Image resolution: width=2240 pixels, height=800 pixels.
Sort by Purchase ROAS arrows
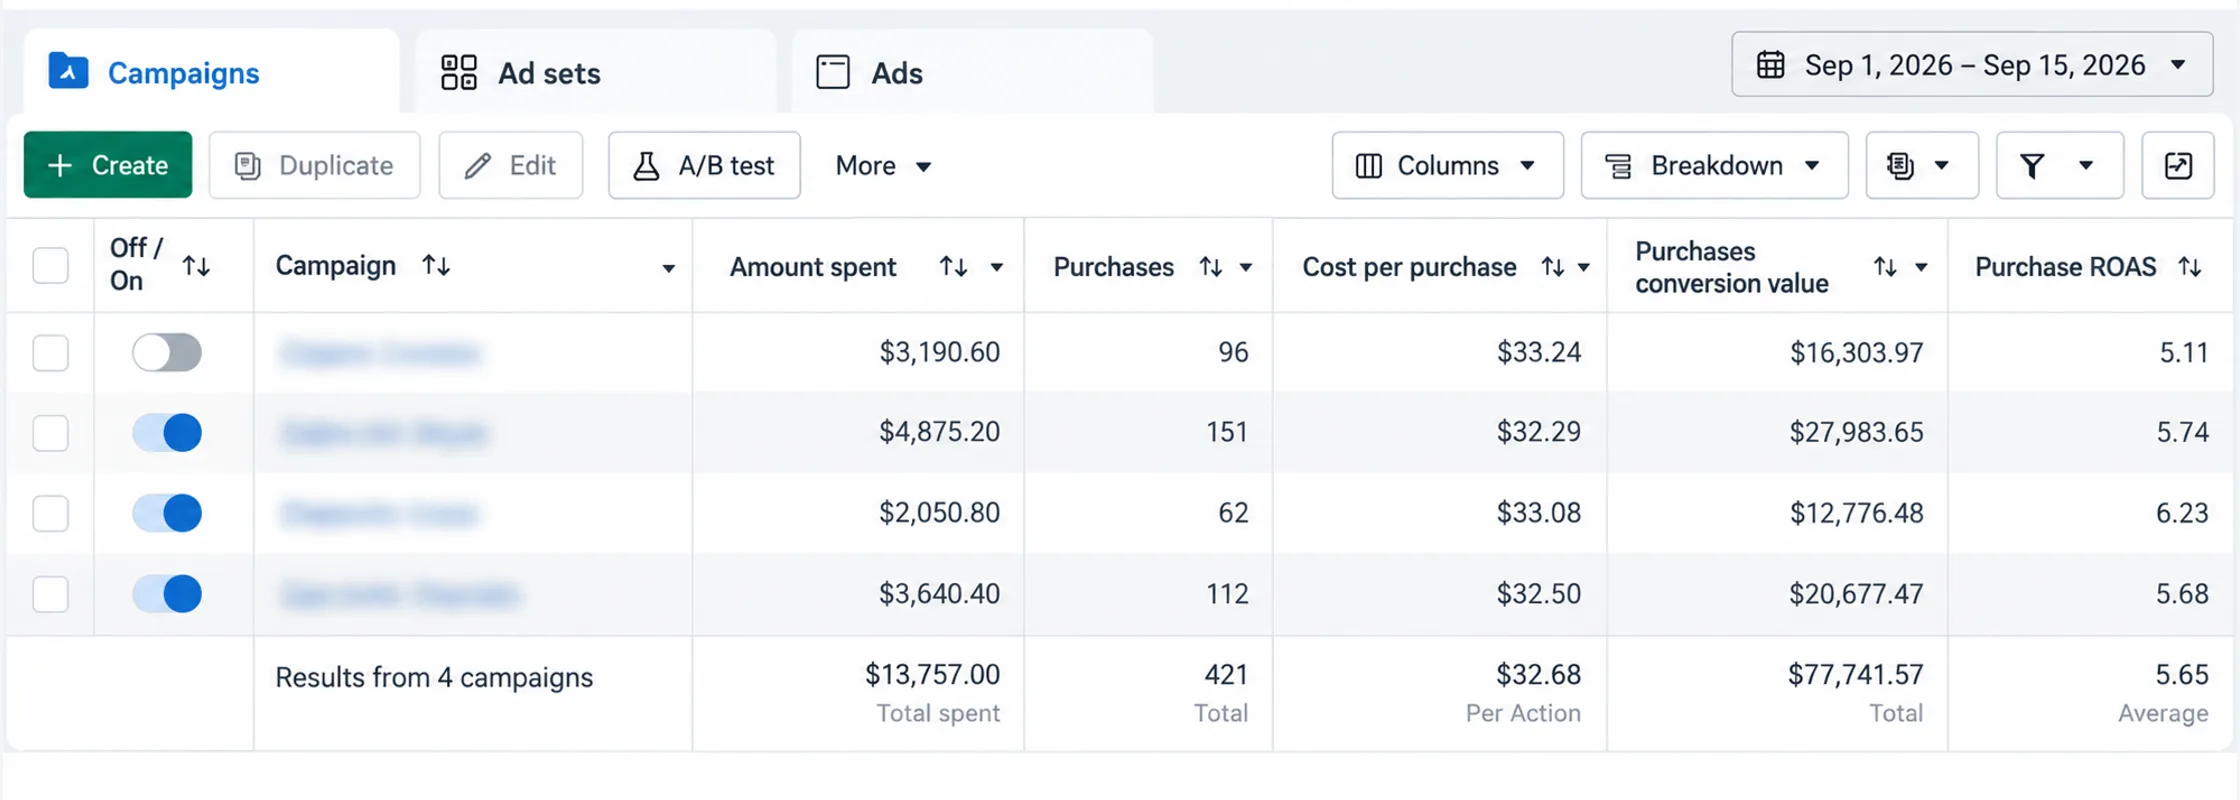point(2190,267)
